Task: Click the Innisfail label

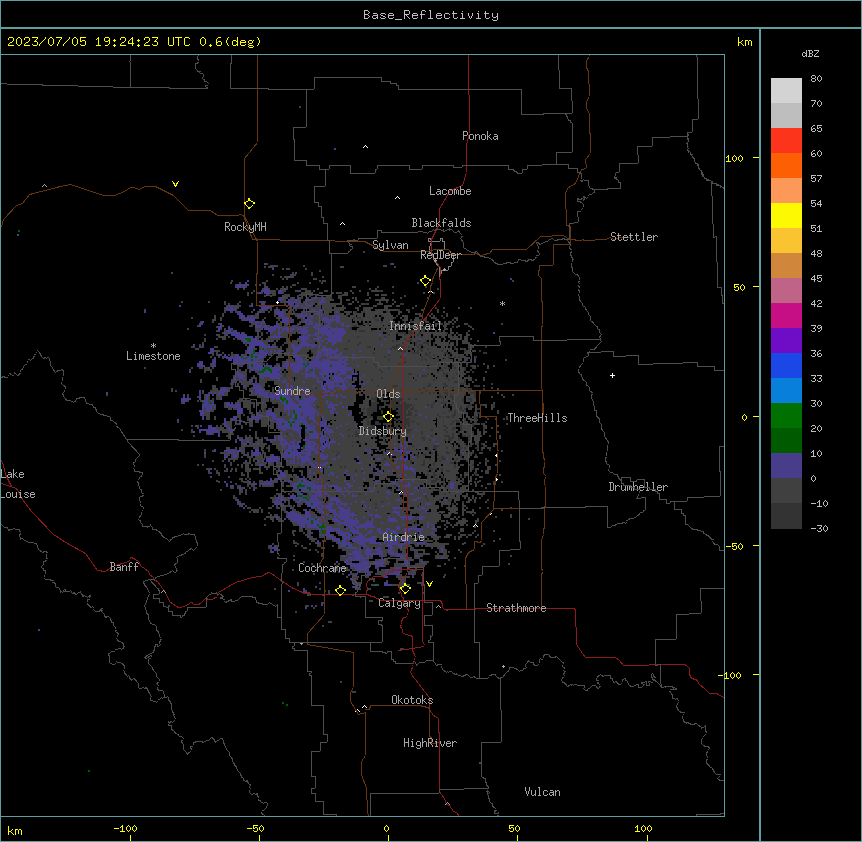Action: tap(416, 326)
